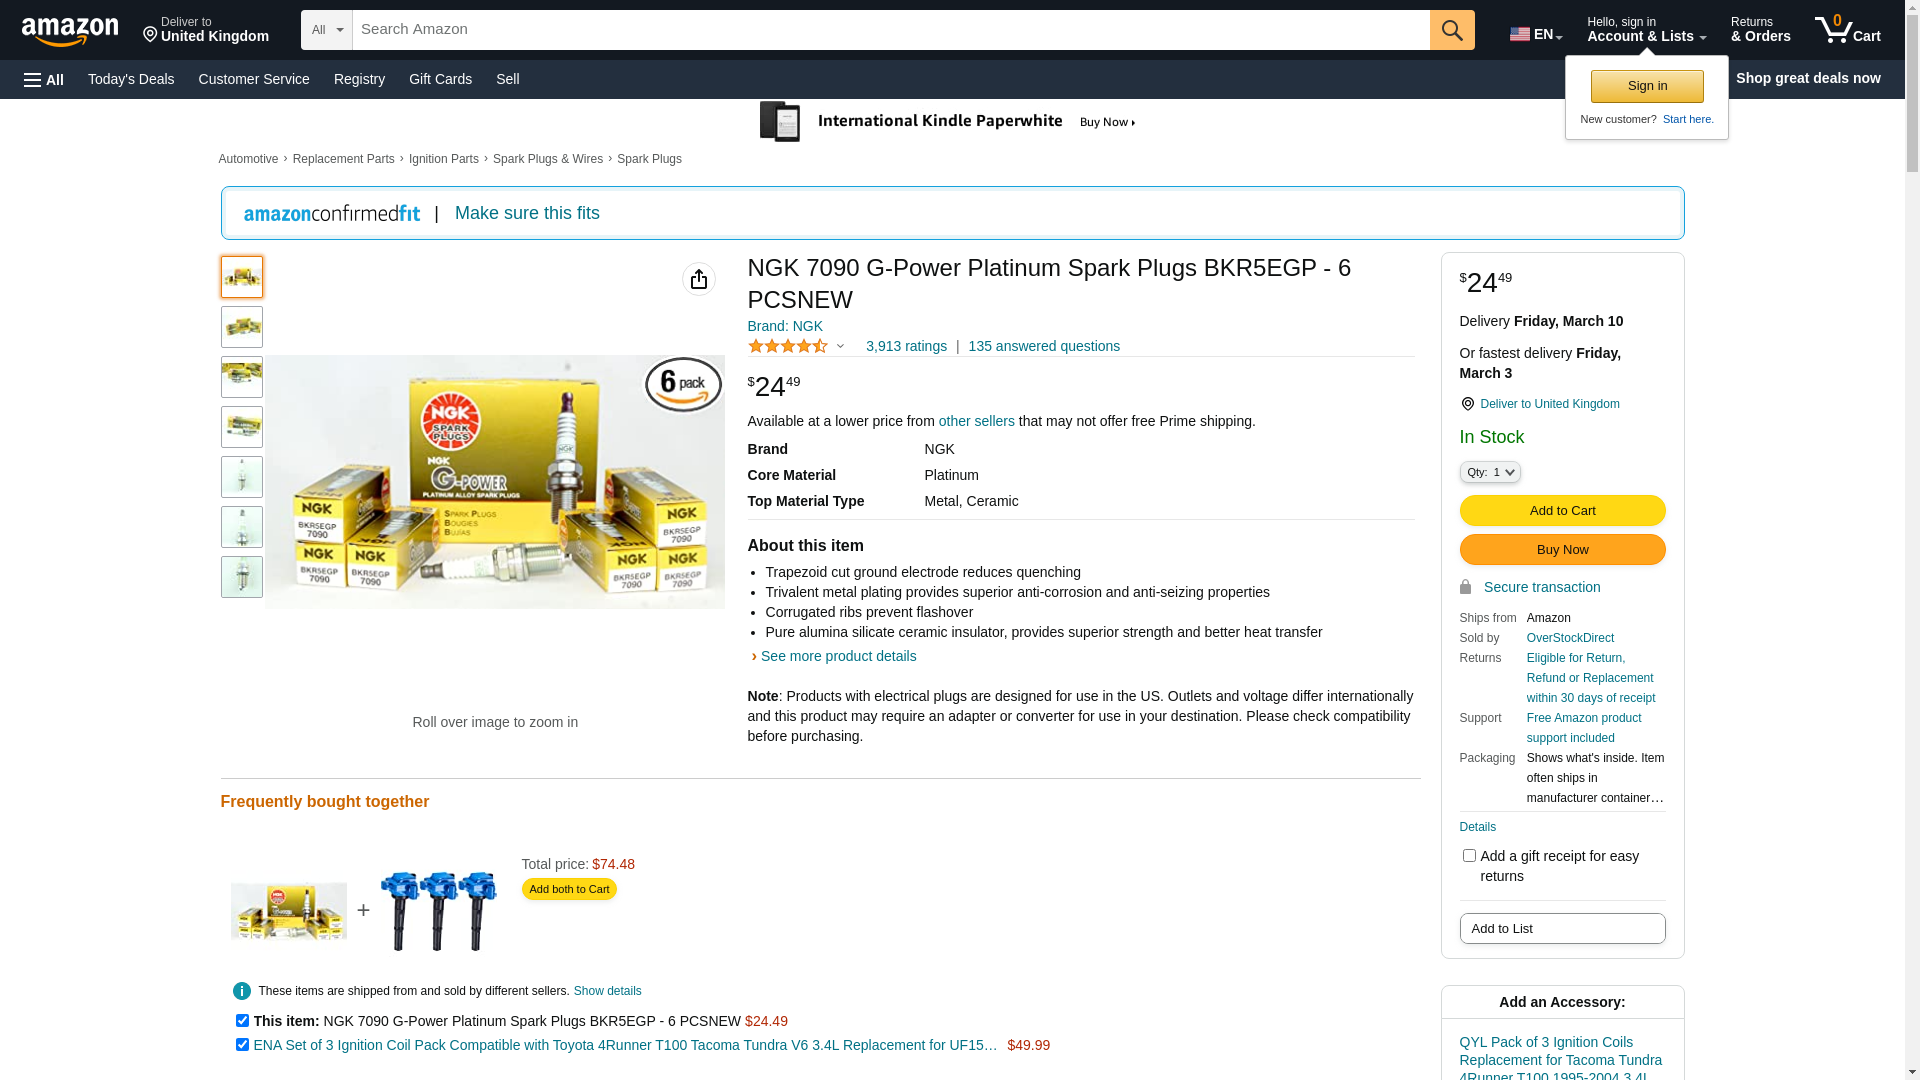1920x1080 pixels.
Task: Toggle the gift receipt checkbox
Action: coord(1469,856)
